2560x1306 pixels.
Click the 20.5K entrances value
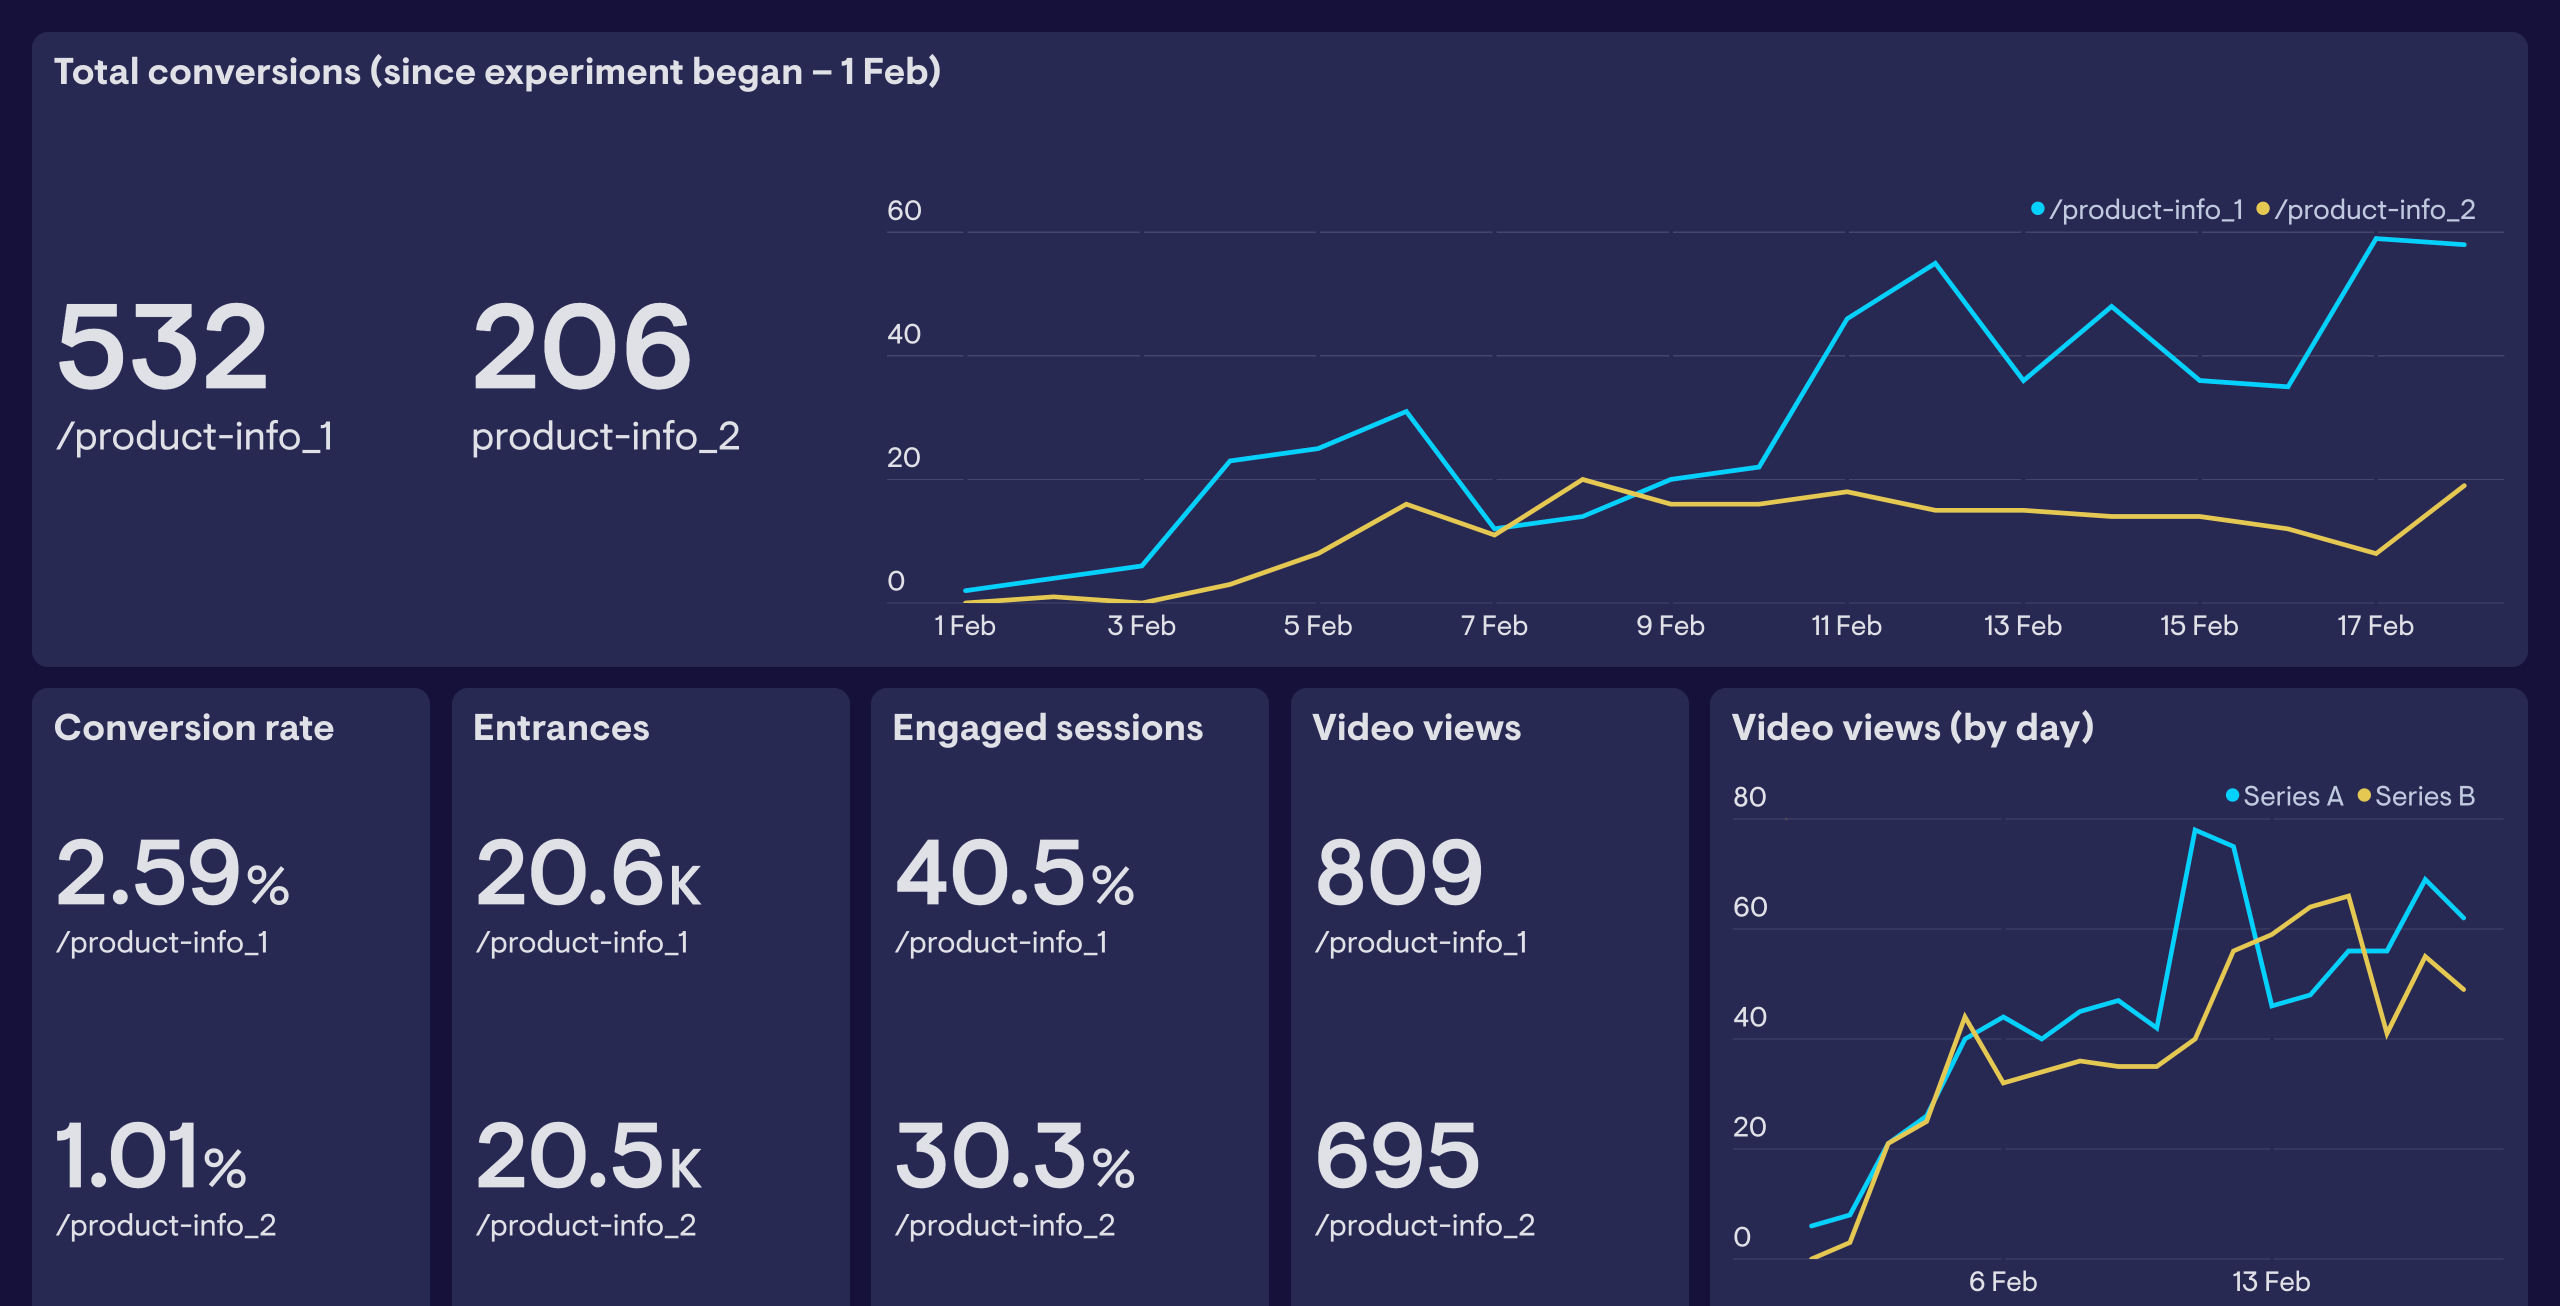point(589,1156)
